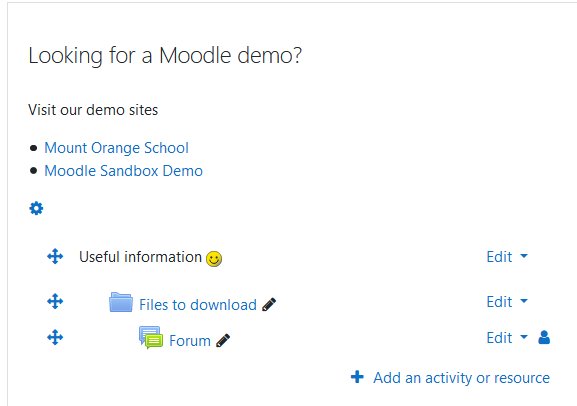The height and width of the screenshot is (406, 577).
Task: Click the Files to download folder icon
Action: coord(121,302)
